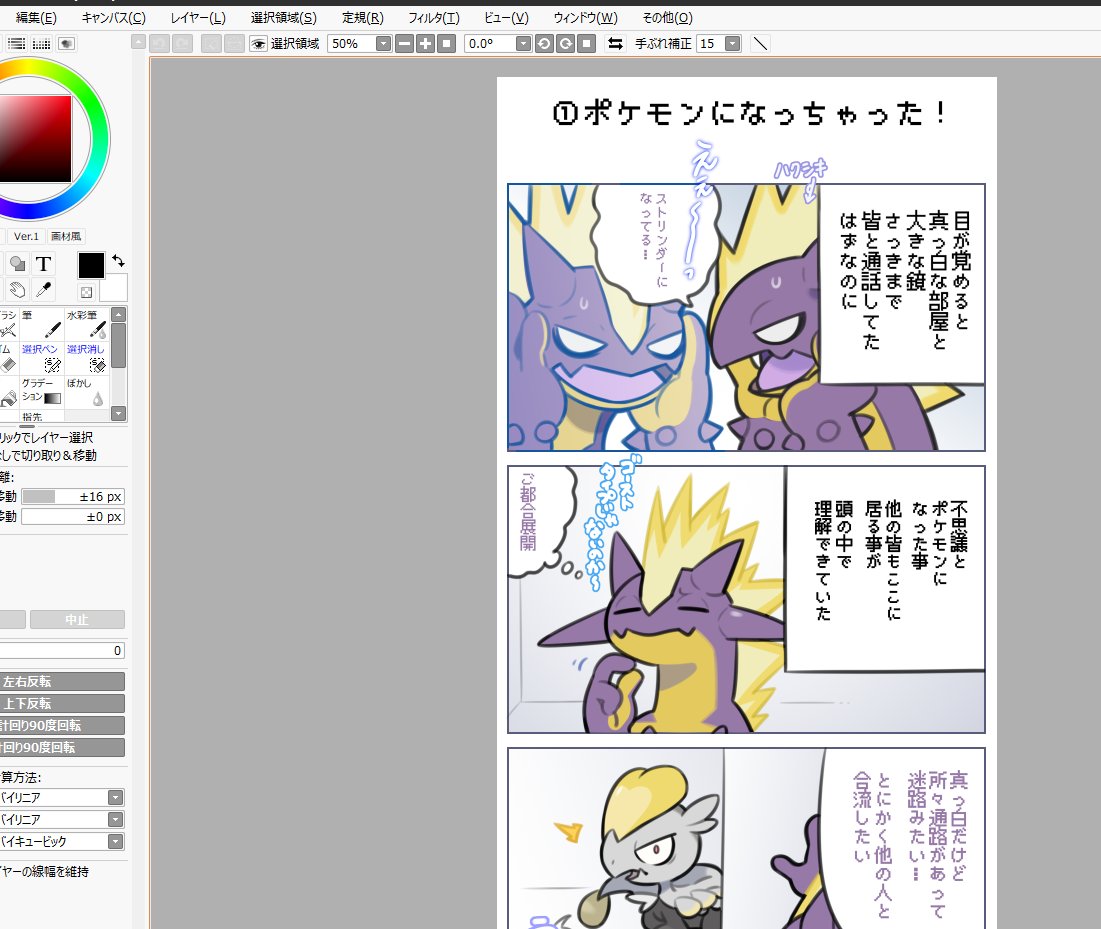Show the dotted grid swatch panel icon
The width and height of the screenshot is (1101, 929).
(x=41, y=44)
